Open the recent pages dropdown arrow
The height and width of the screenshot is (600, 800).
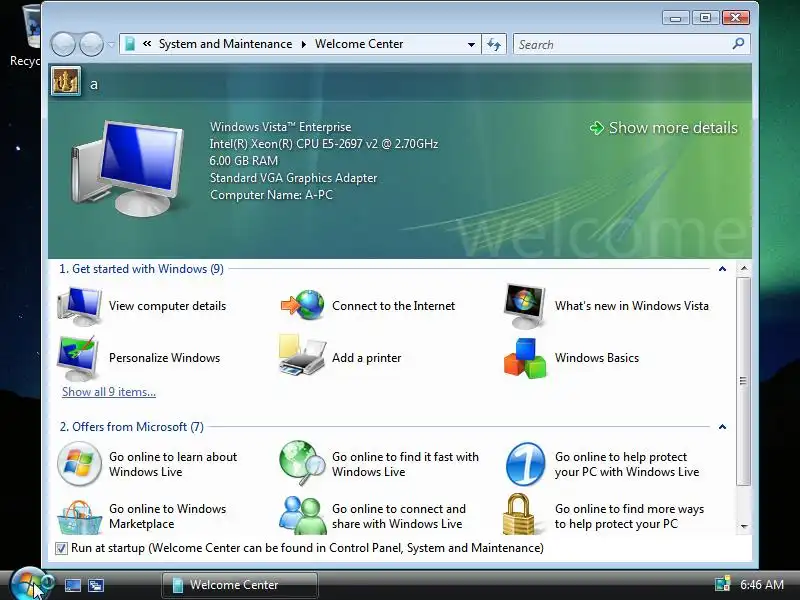tap(111, 44)
